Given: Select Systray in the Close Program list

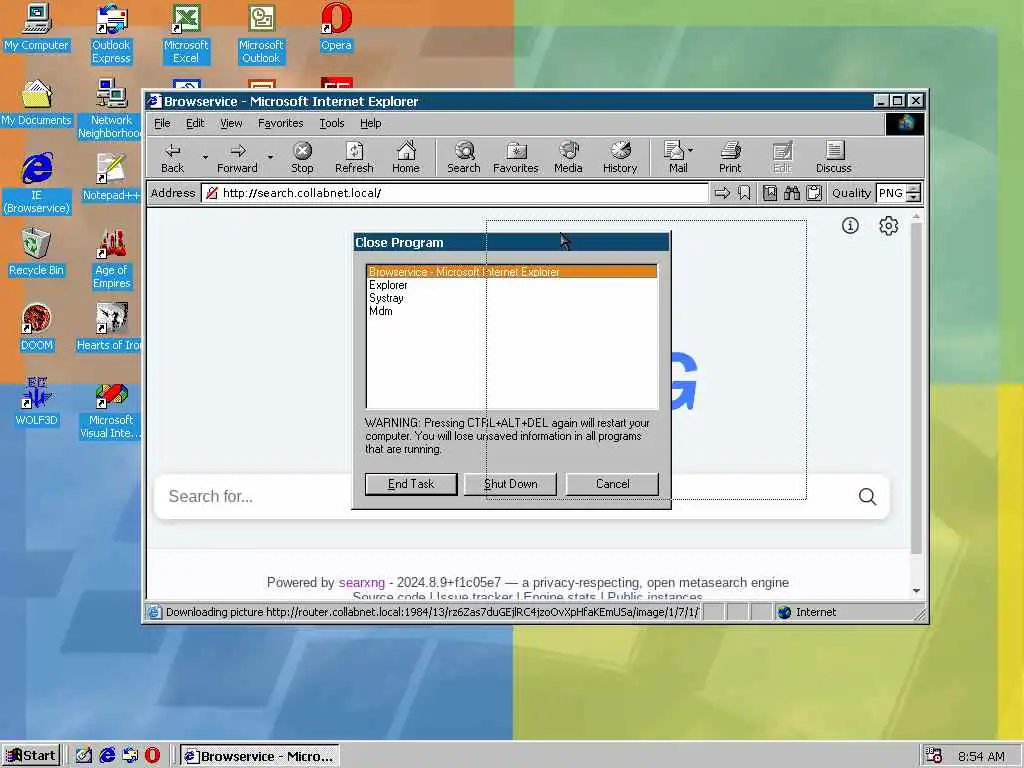Looking at the screenshot, I should (511, 298).
